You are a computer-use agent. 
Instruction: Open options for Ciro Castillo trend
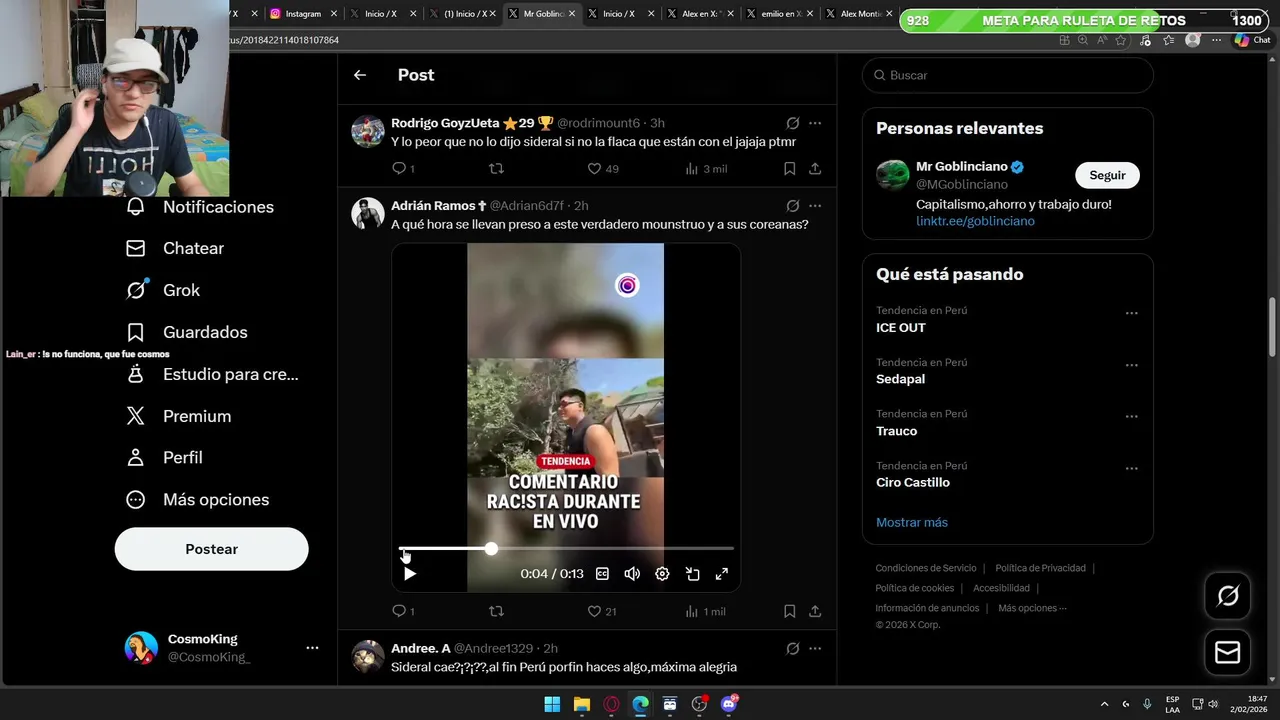point(1132,468)
